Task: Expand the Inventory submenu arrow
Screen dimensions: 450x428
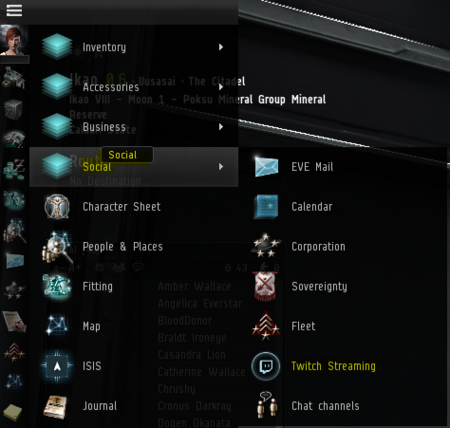Action: [221, 47]
